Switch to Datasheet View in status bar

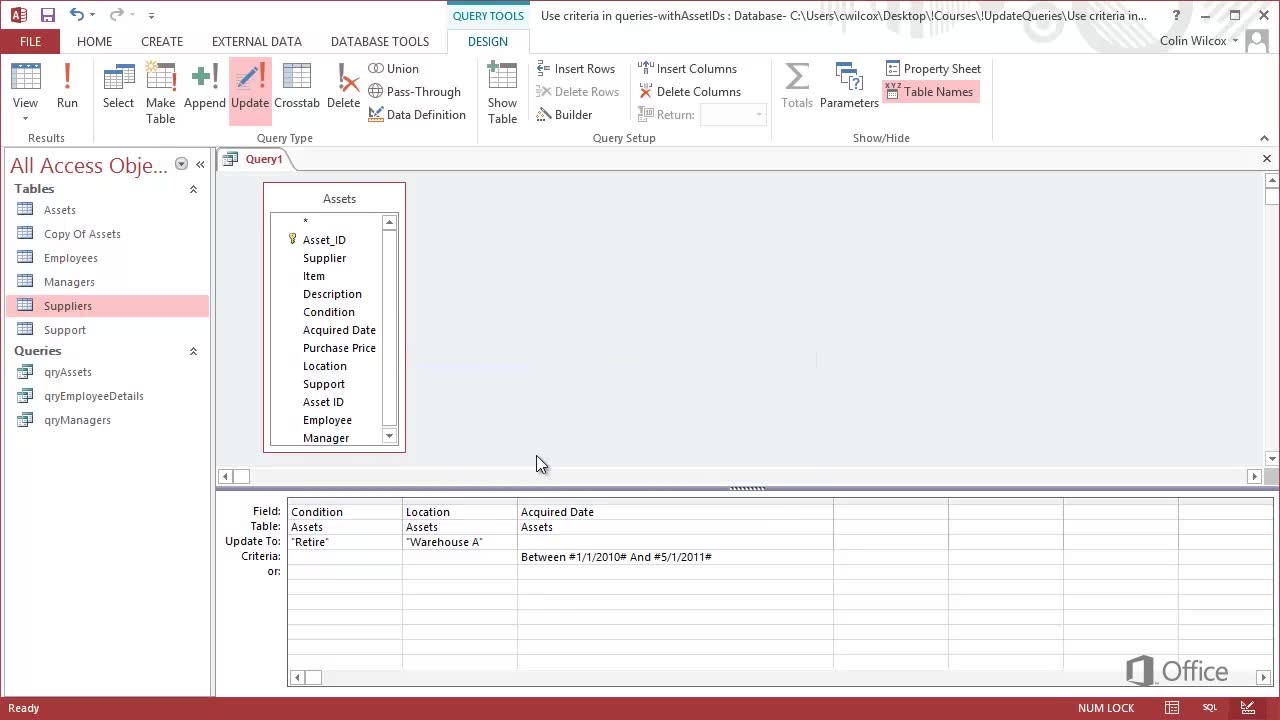click(x=1172, y=708)
